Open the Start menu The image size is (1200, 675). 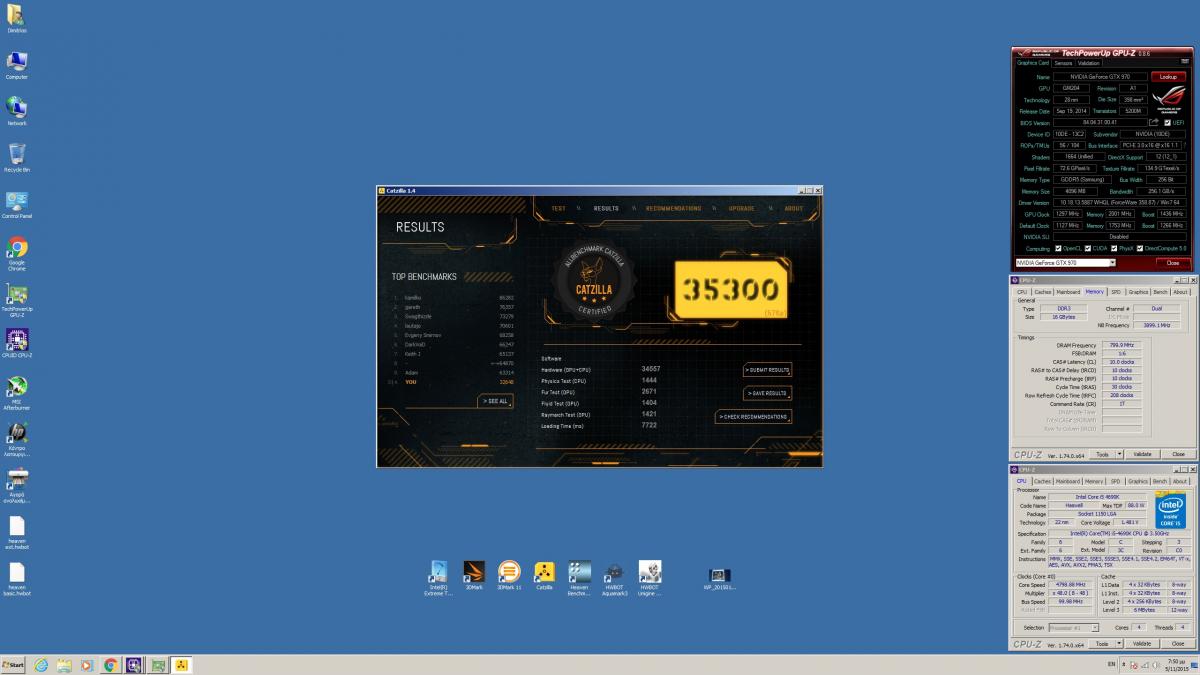click(13, 665)
